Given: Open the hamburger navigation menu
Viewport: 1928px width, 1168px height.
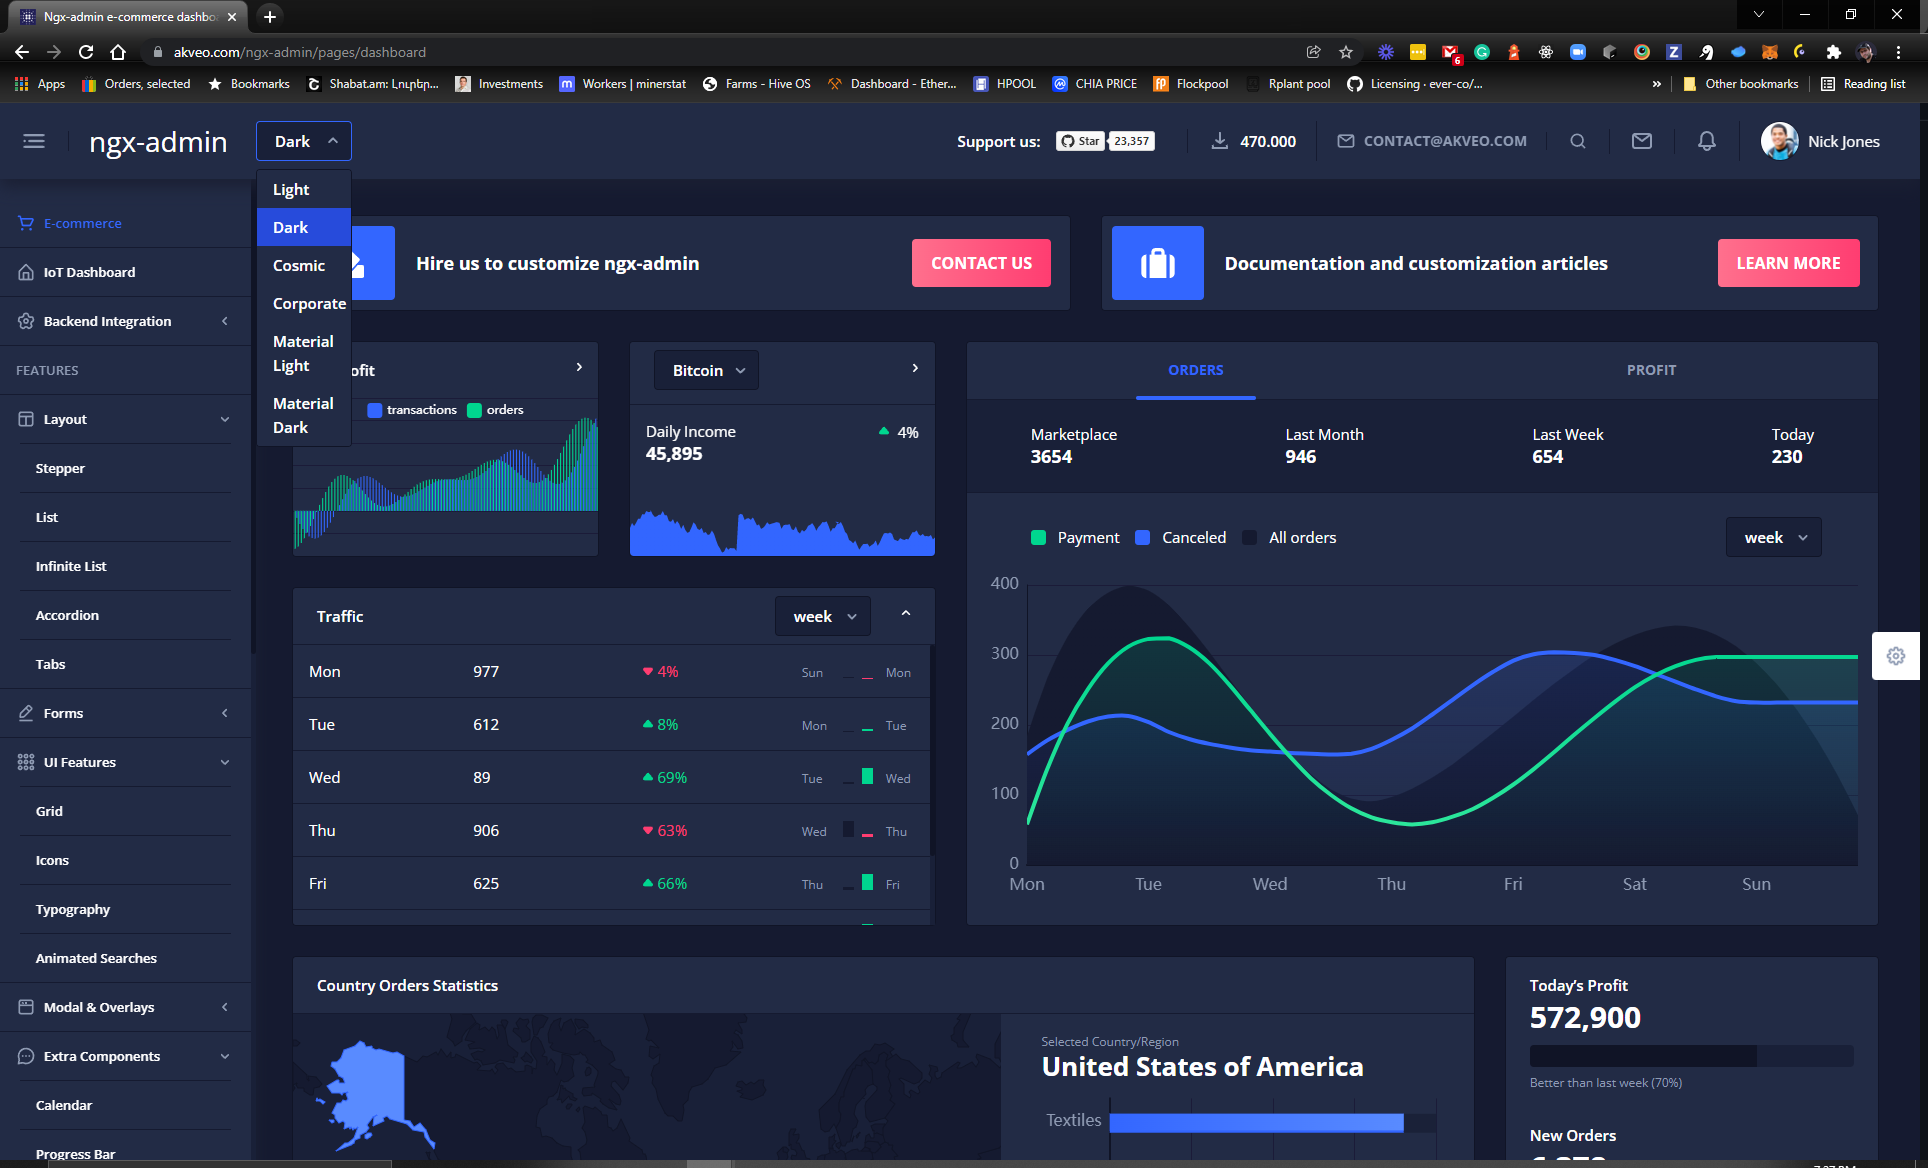Looking at the screenshot, I should [34, 141].
